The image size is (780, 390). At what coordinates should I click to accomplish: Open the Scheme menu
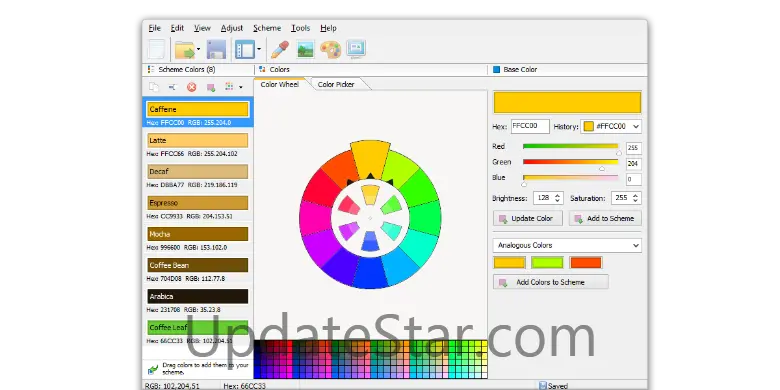(267, 28)
